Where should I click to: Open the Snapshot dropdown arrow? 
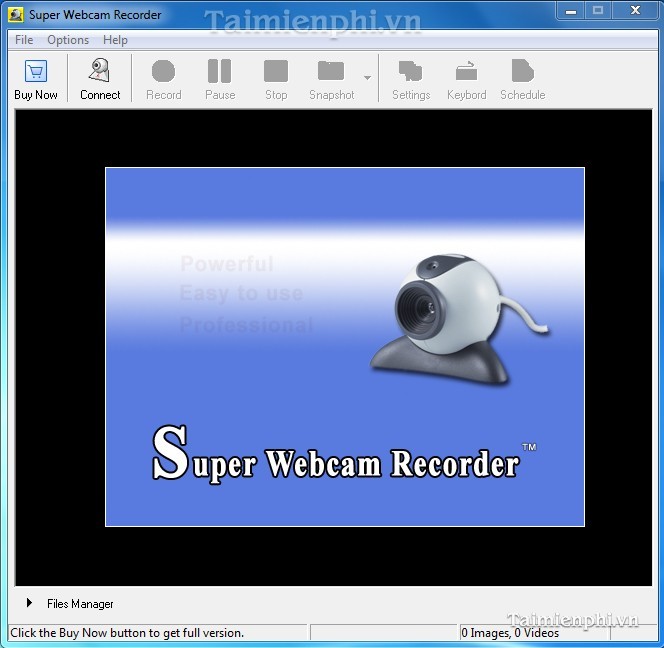click(367, 78)
